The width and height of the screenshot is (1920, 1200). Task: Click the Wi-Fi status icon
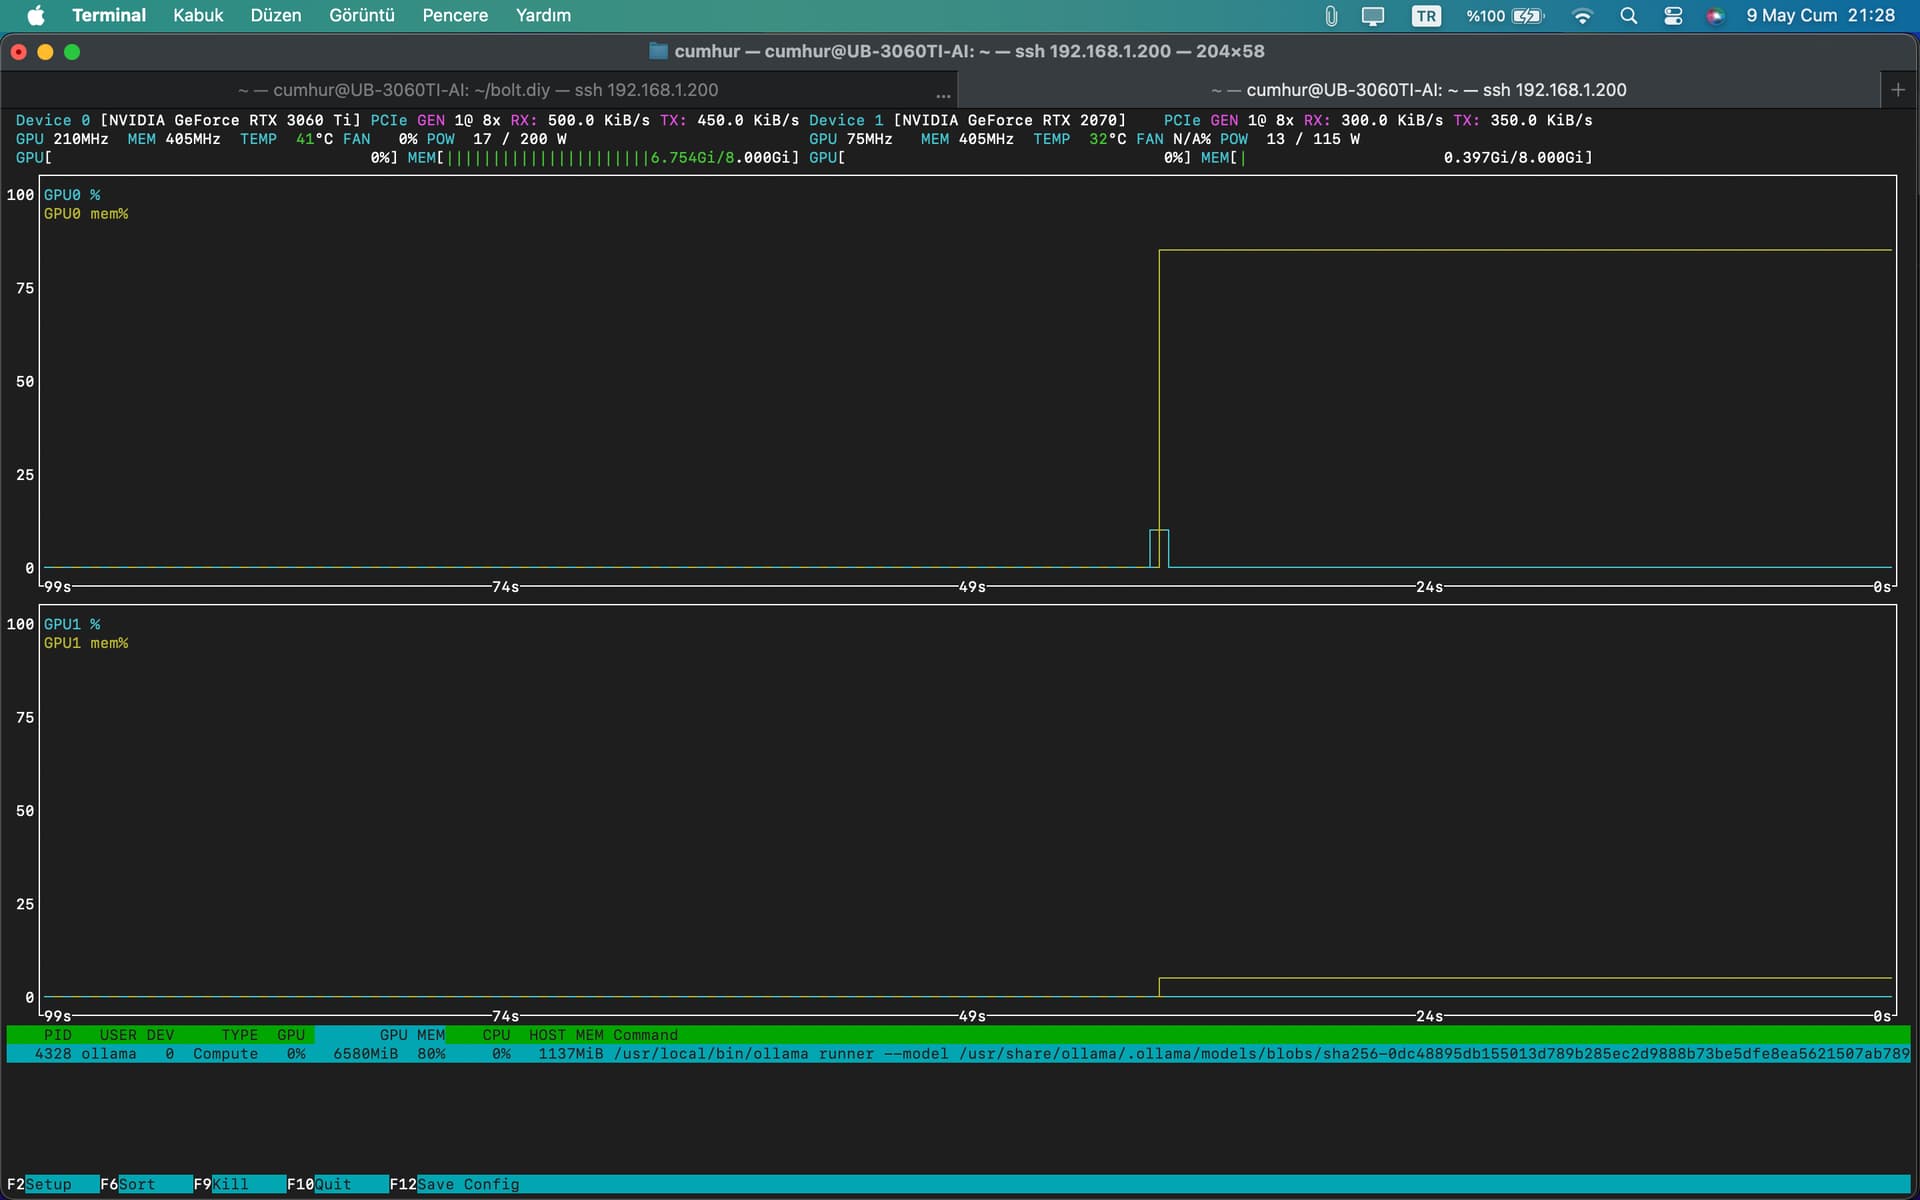tap(1582, 15)
